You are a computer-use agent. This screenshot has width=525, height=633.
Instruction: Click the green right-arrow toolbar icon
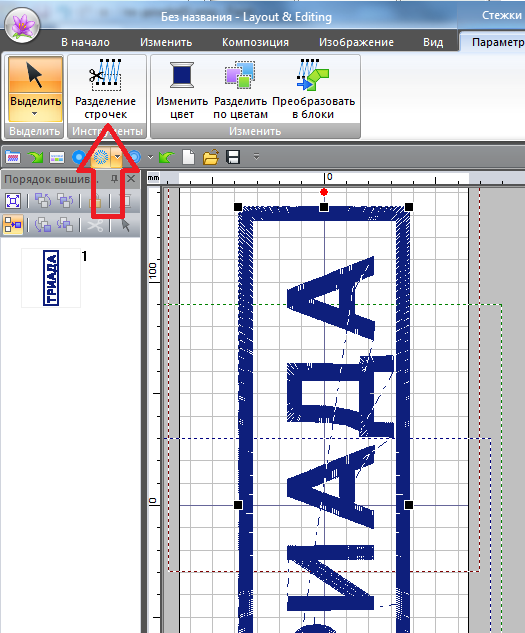[36, 157]
